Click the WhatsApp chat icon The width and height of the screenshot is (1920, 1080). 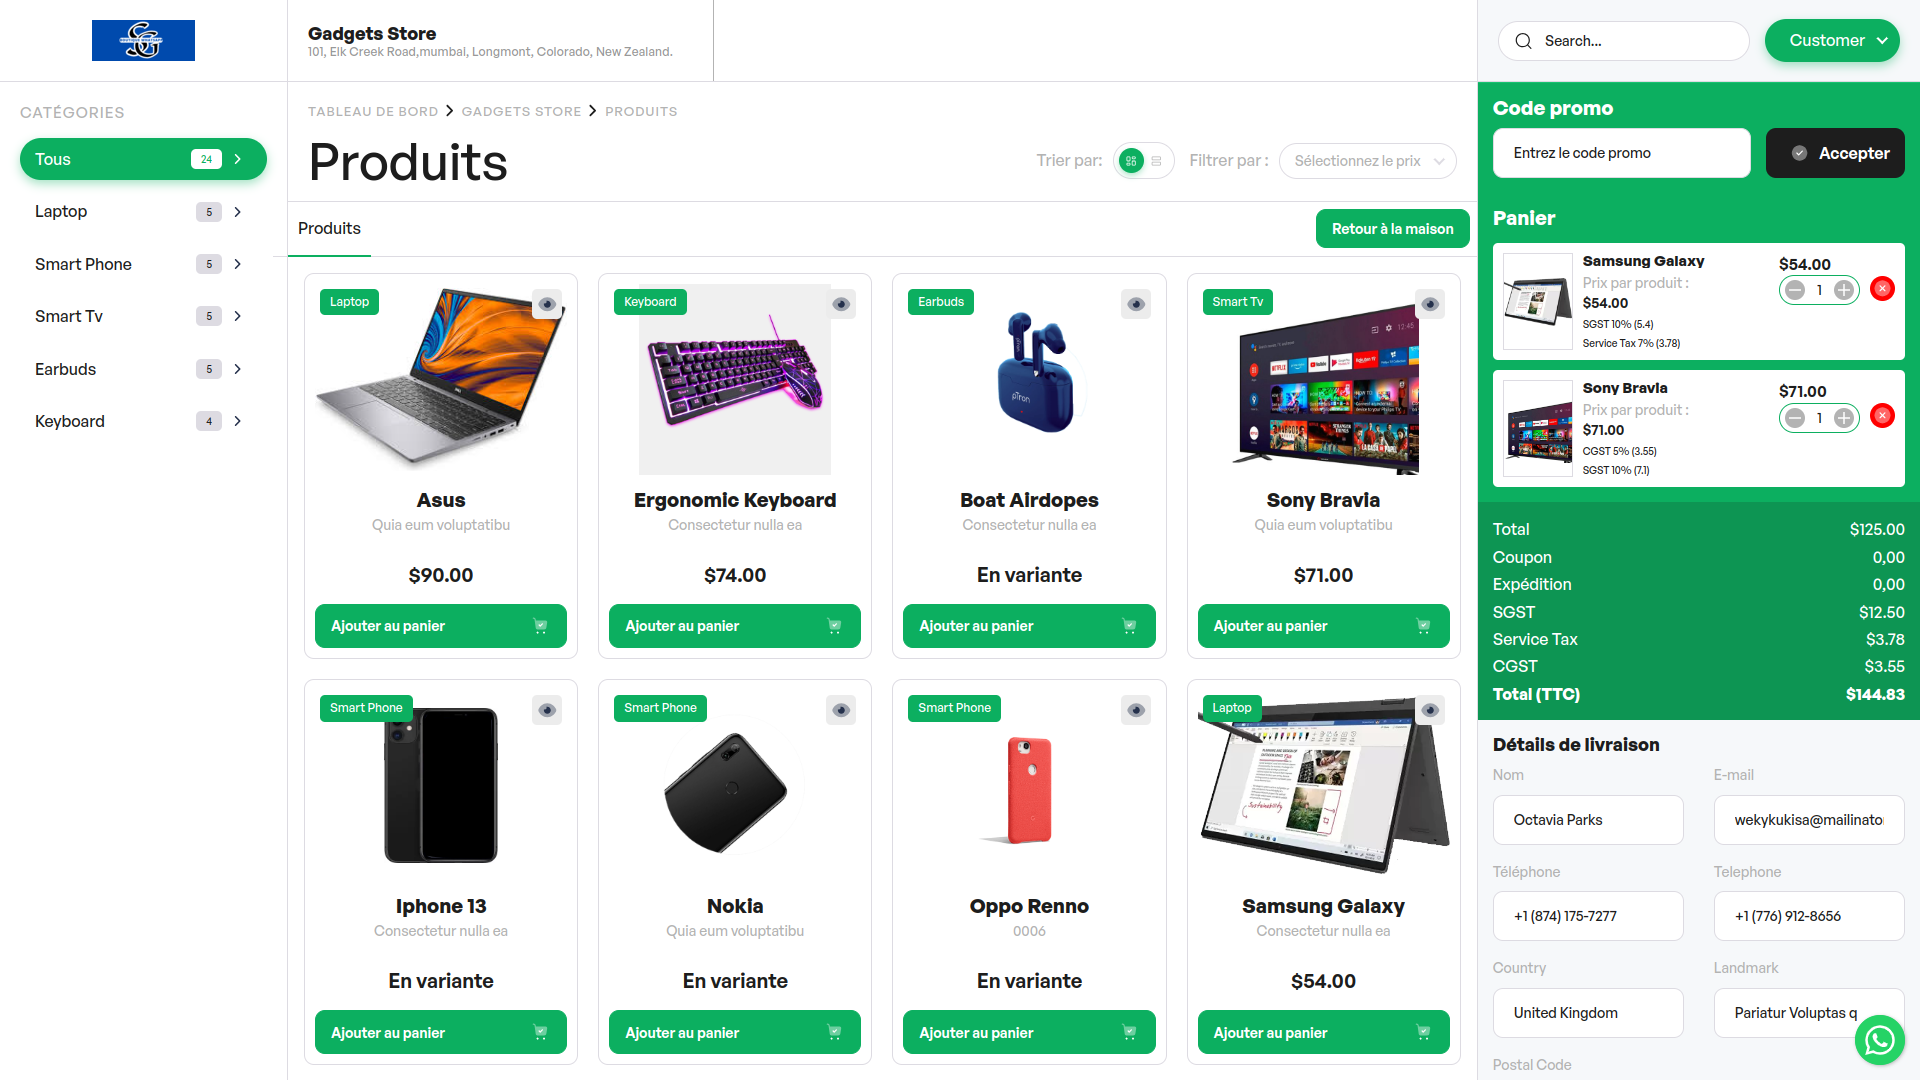click(1879, 1040)
